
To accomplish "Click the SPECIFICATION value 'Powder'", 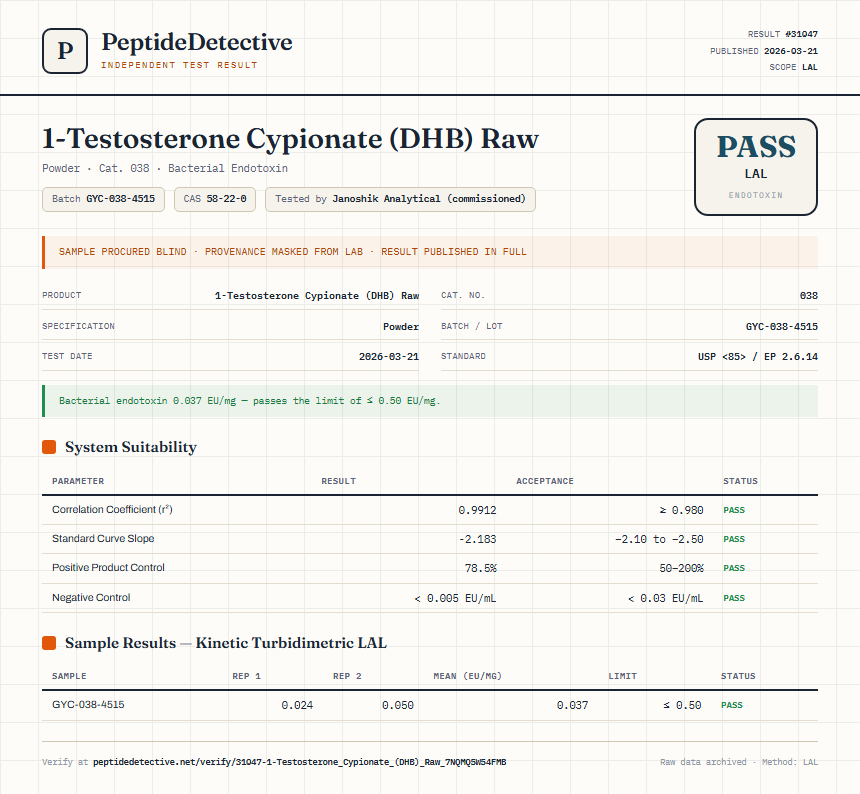I will 401,326.
